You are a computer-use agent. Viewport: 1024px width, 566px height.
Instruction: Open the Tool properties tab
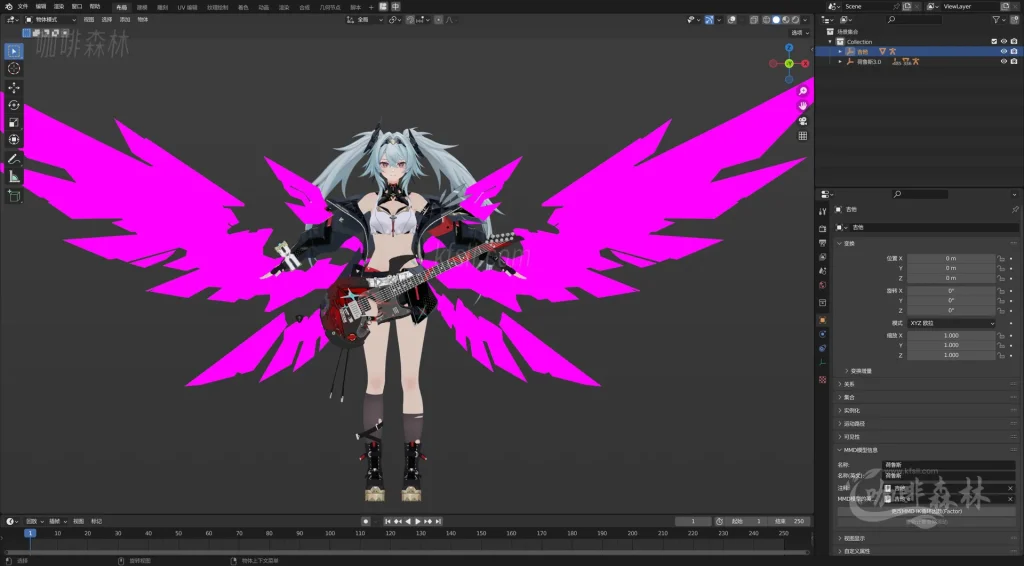822,212
